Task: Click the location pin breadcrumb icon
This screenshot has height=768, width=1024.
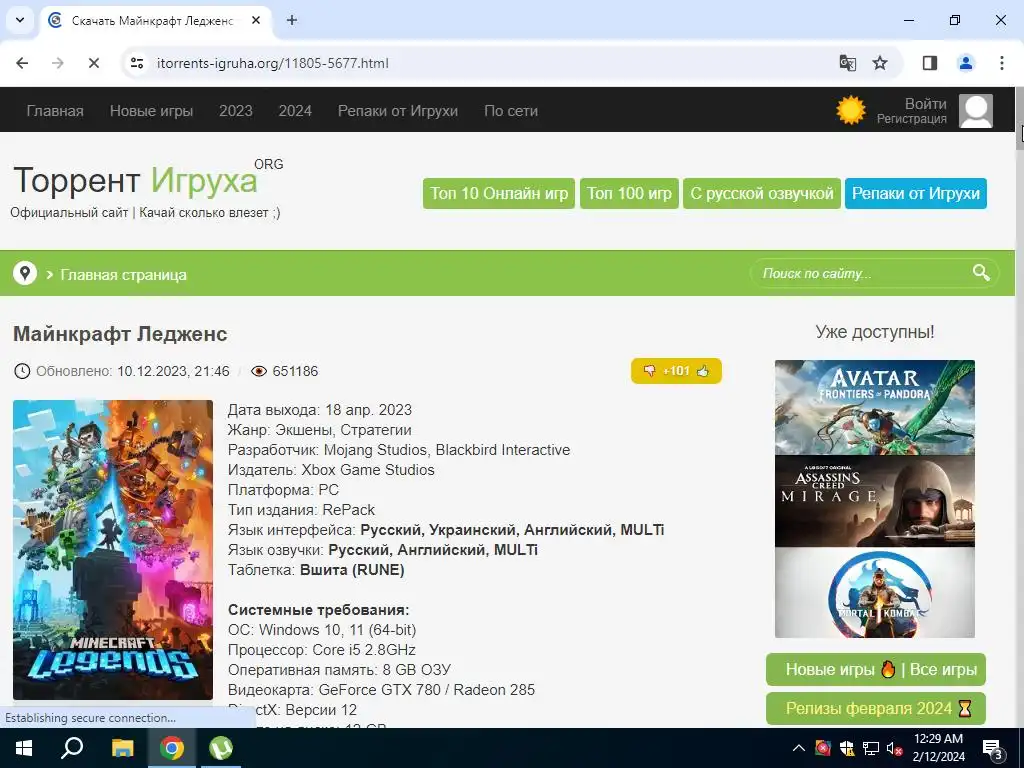Action: tap(25, 273)
